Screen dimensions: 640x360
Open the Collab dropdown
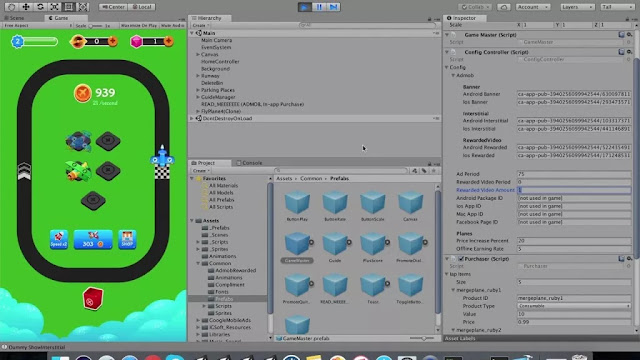pos(475,7)
